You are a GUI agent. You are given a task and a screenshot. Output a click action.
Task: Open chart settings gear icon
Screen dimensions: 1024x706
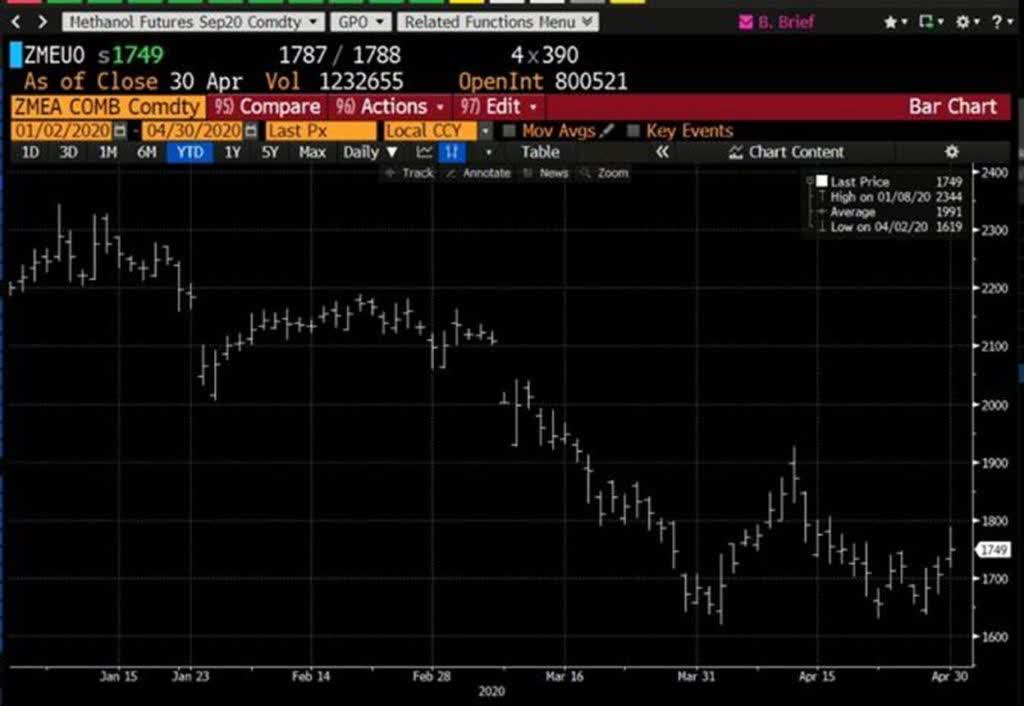pos(952,152)
